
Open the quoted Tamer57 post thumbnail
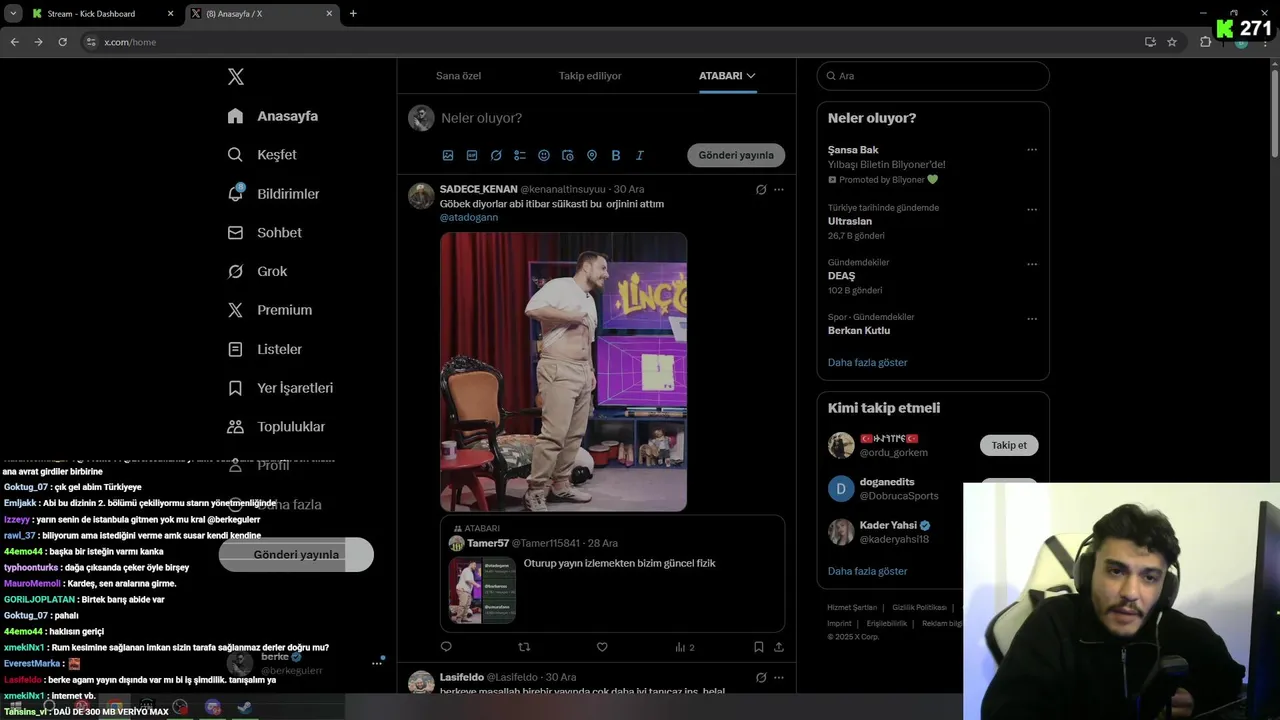[482, 590]
